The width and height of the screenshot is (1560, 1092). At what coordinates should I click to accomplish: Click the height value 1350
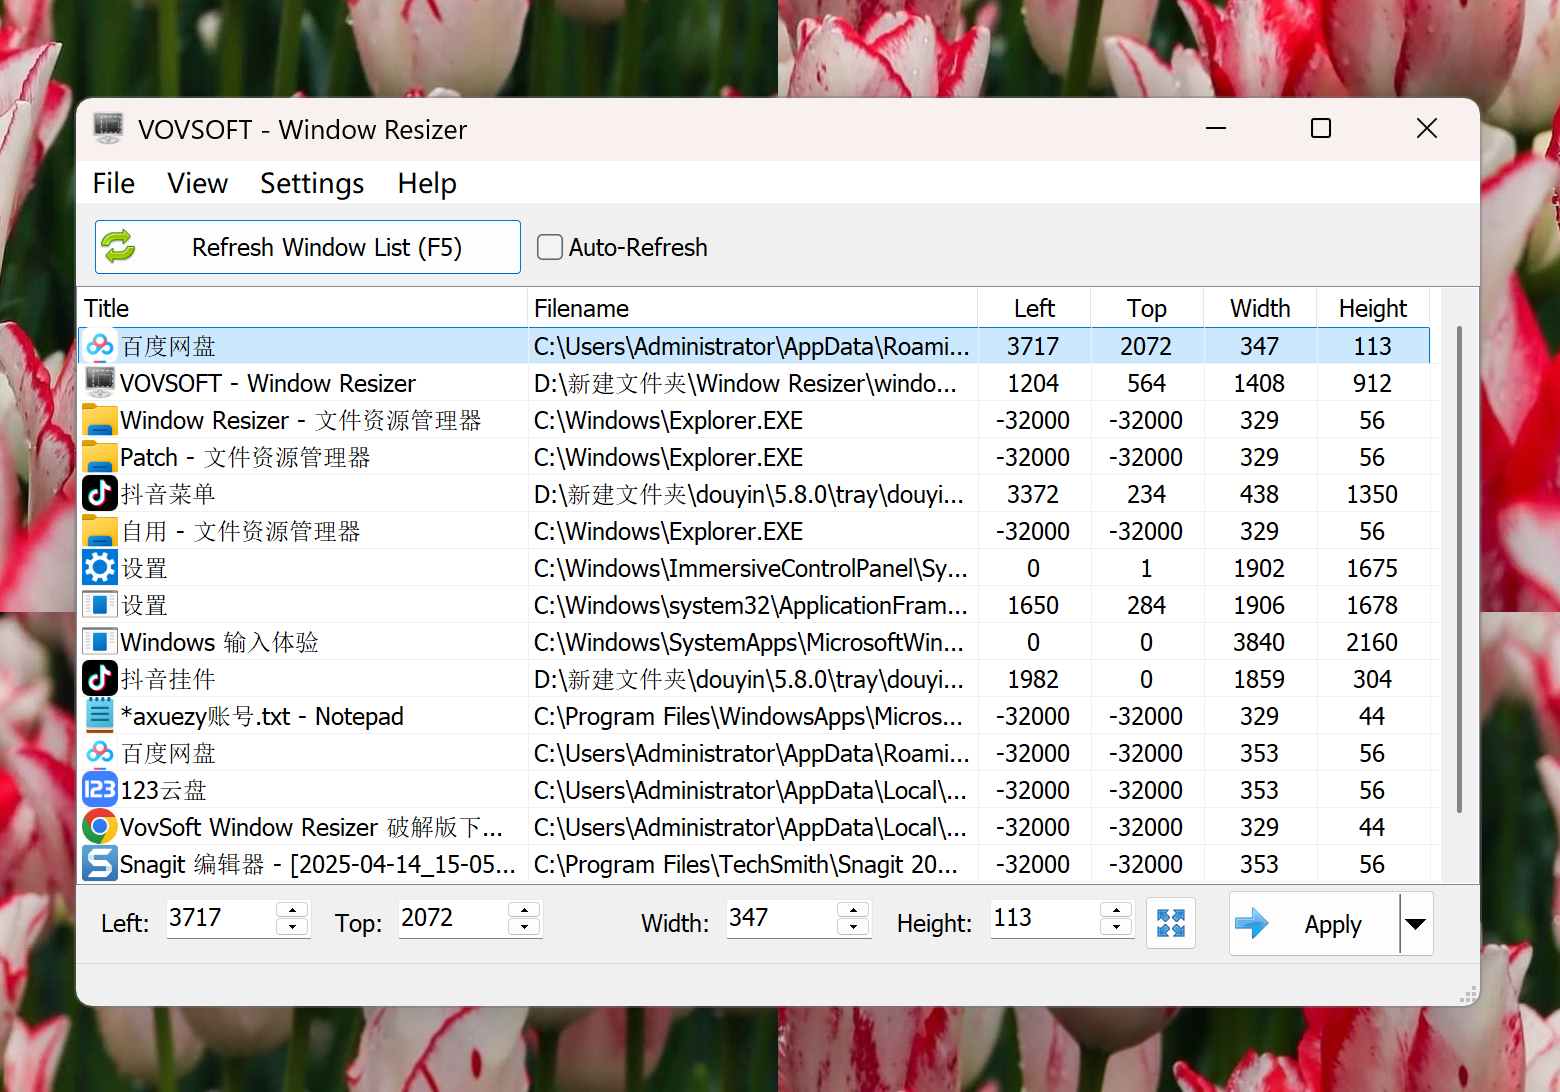pos(1372,494)
